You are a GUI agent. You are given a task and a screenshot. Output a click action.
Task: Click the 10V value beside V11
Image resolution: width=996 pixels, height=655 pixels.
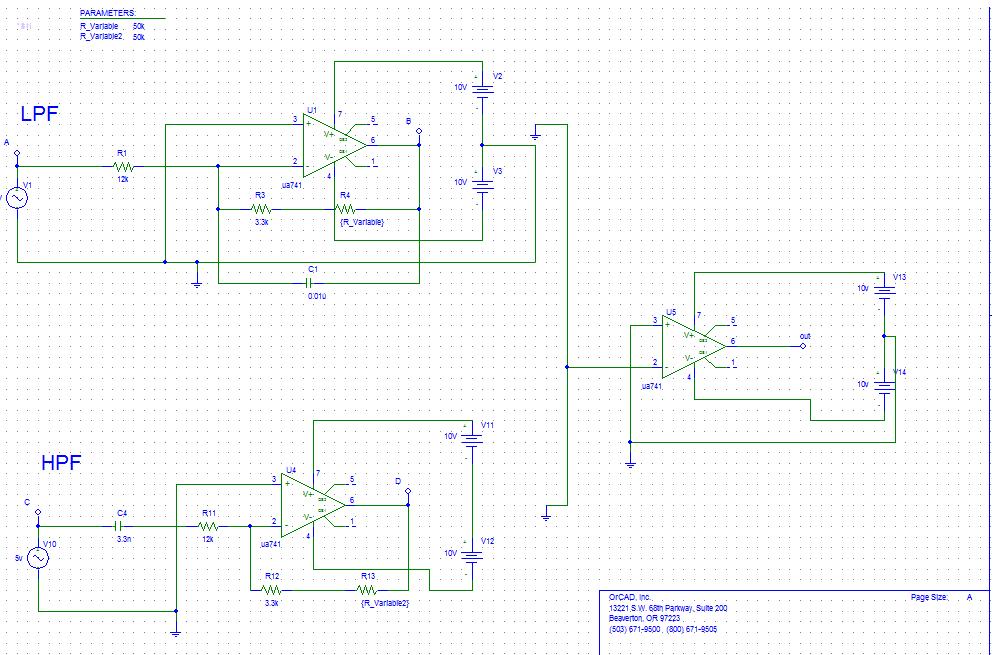(x=450, y=436)
